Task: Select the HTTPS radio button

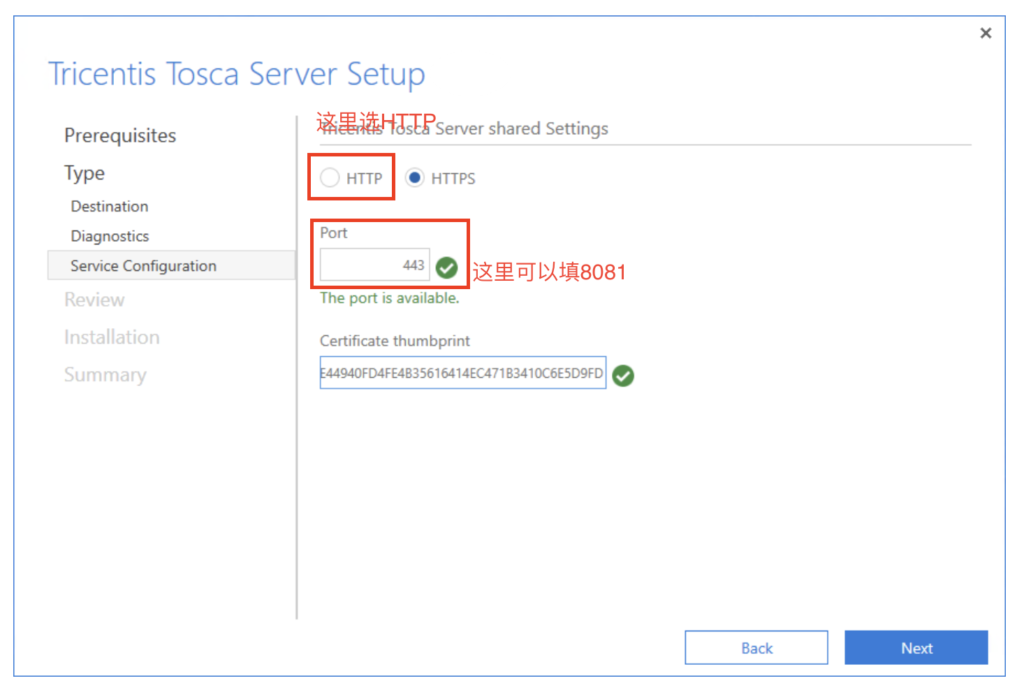Action: point(415,178)
